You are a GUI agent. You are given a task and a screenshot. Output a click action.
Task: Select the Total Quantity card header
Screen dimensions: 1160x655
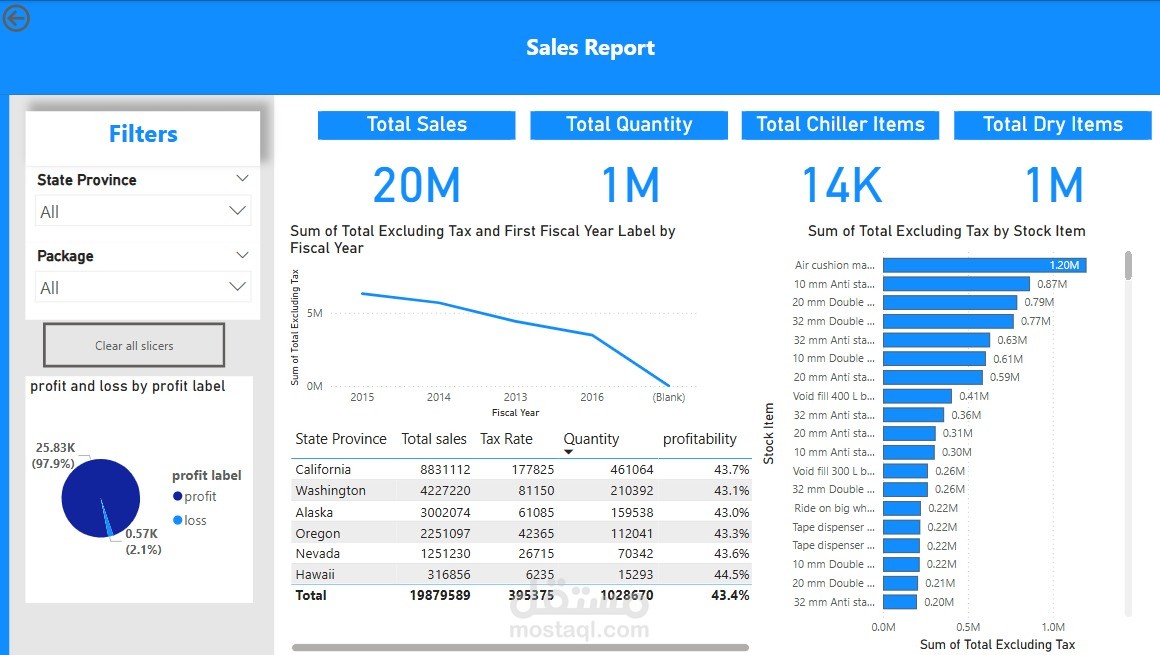[629, 124]
